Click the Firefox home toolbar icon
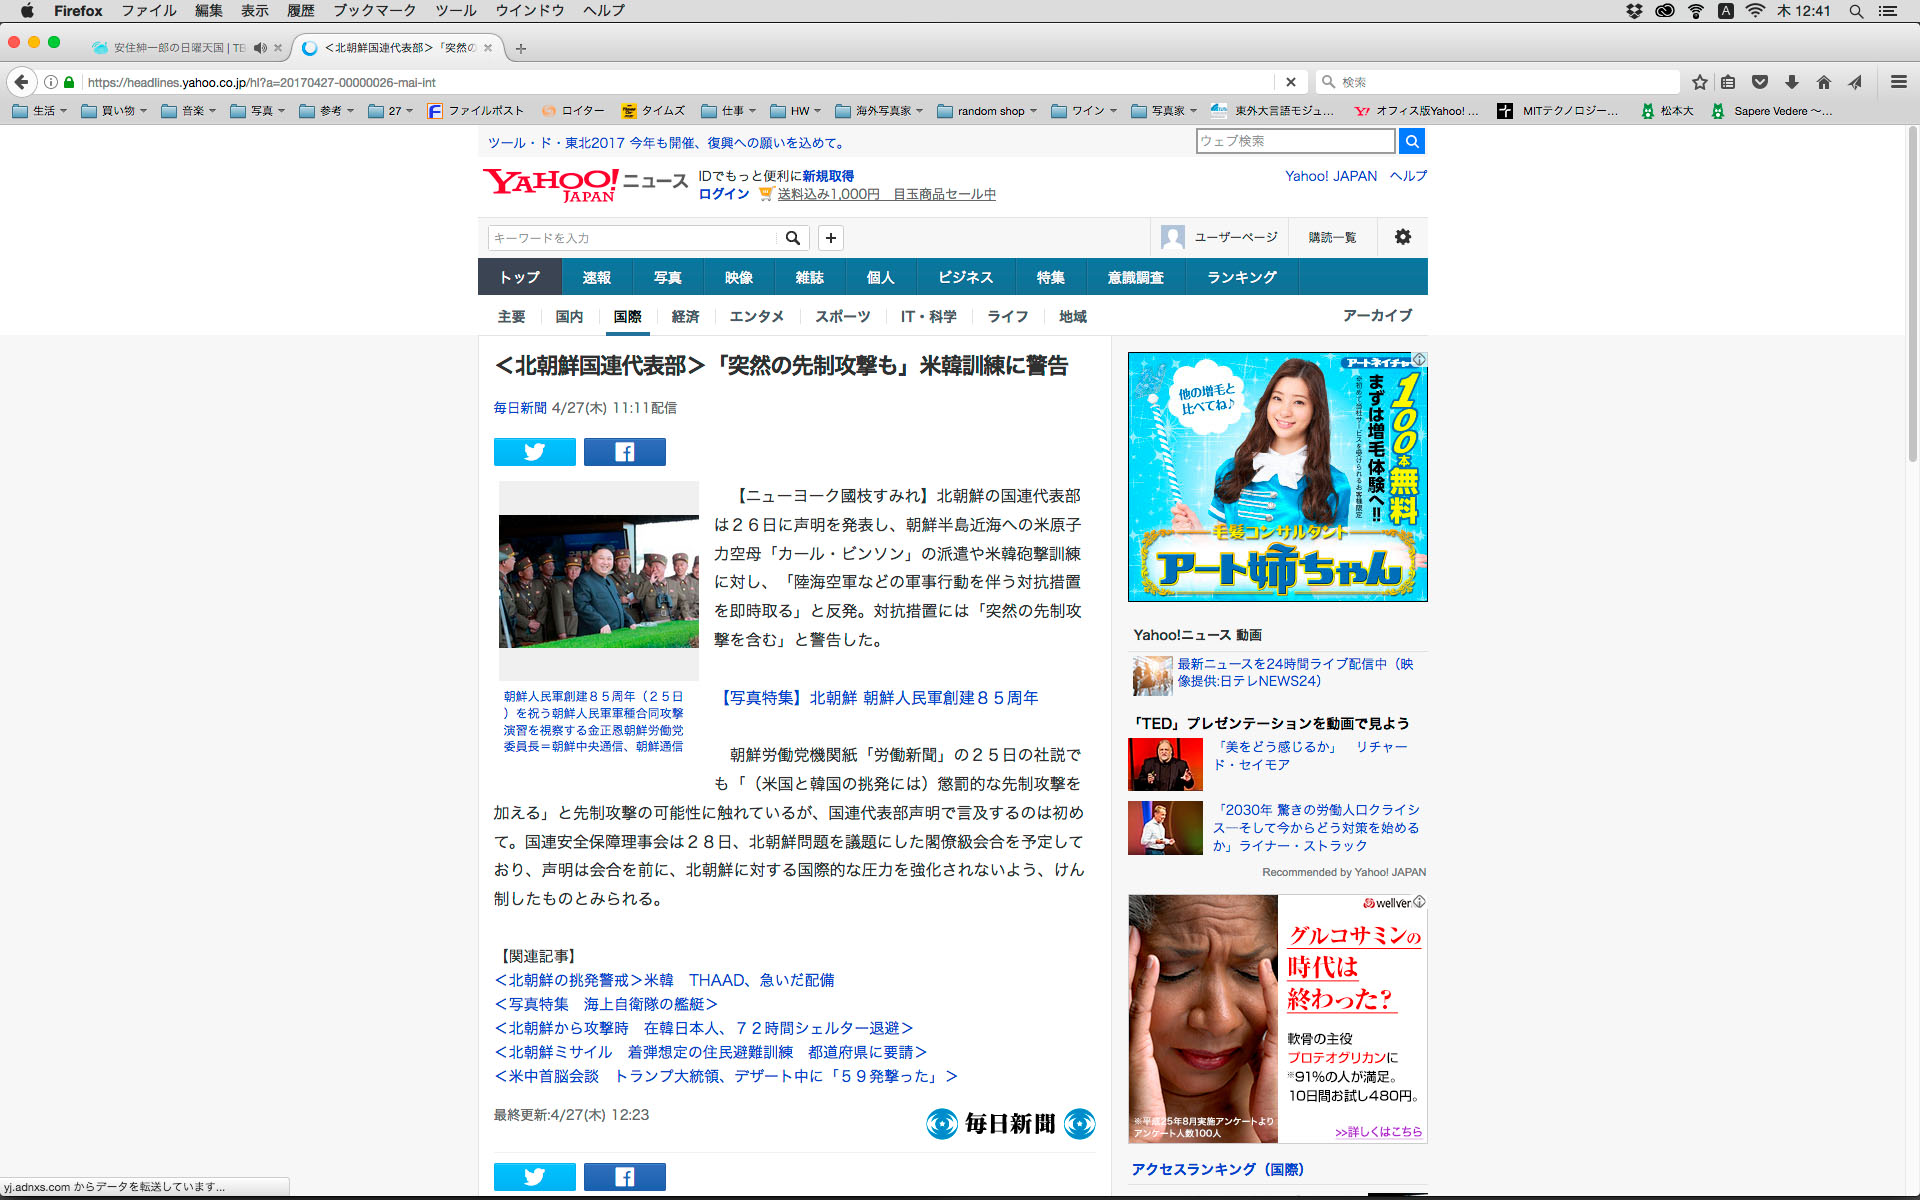1920x1200 pixels. click(x=1823, y=82)
